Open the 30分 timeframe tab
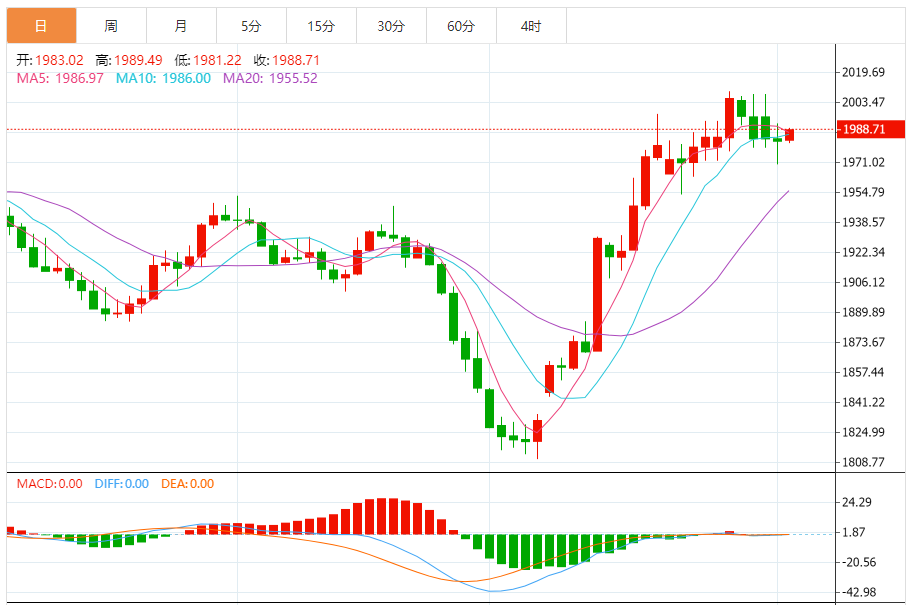The height and width of the screenshot is (605, 915). (392, 26)
